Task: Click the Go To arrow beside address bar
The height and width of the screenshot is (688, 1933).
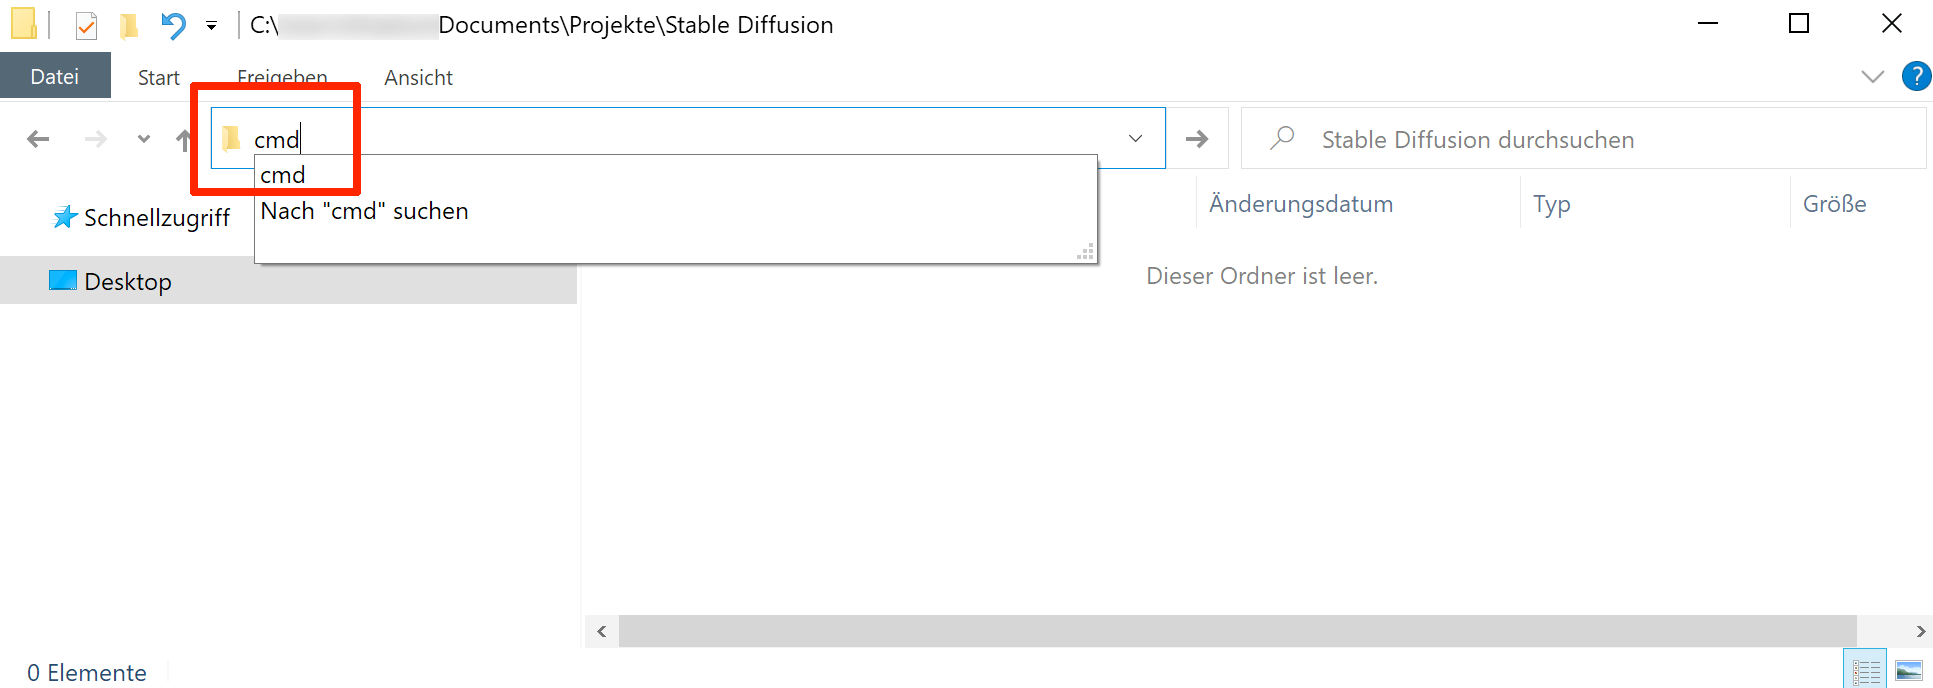Action: [x=1197, y=139]
